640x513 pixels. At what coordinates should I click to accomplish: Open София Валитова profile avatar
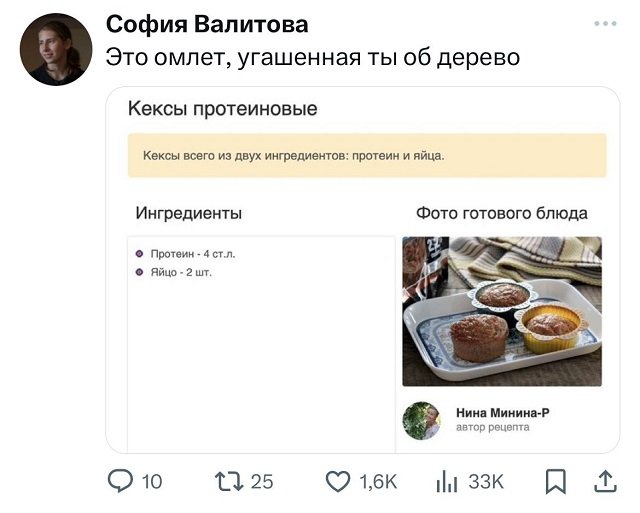(x=56, y=49)
